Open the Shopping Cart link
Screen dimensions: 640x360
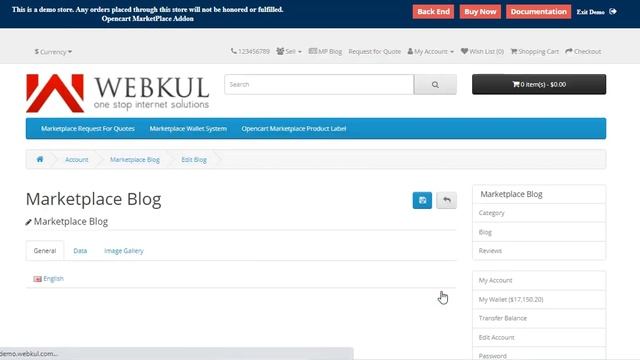[535, 51]
